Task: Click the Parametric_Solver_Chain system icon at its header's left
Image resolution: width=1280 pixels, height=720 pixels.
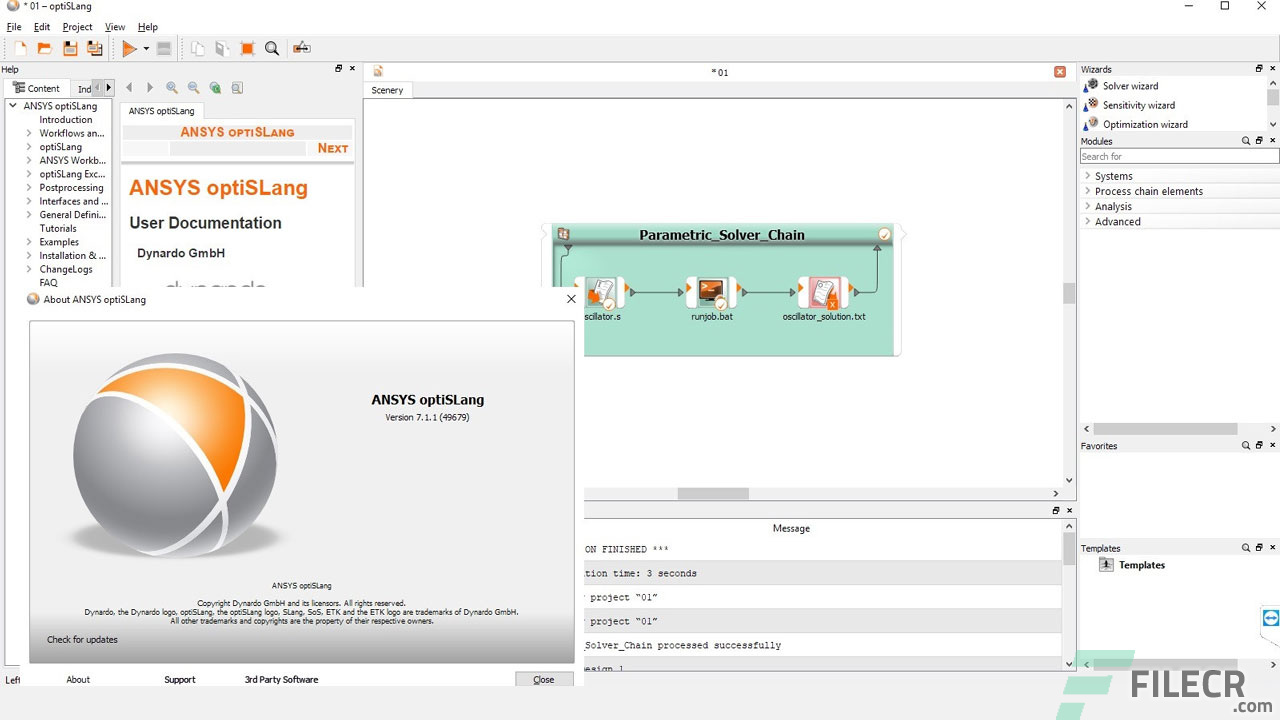Action: [563, 235]
